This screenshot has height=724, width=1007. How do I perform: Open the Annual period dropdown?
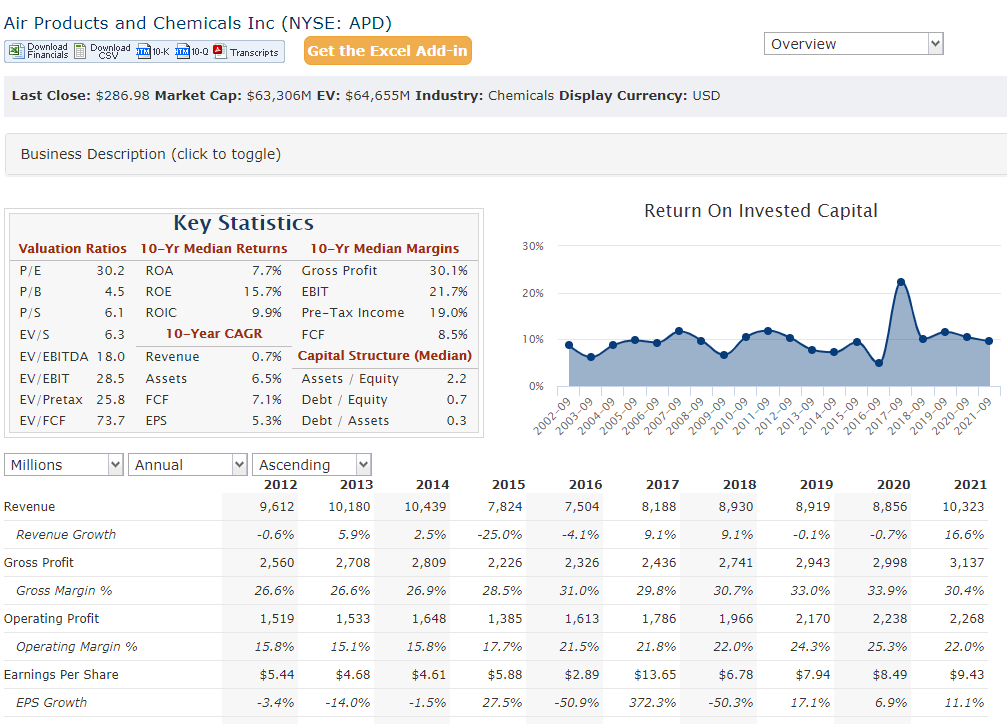(188, 464)
